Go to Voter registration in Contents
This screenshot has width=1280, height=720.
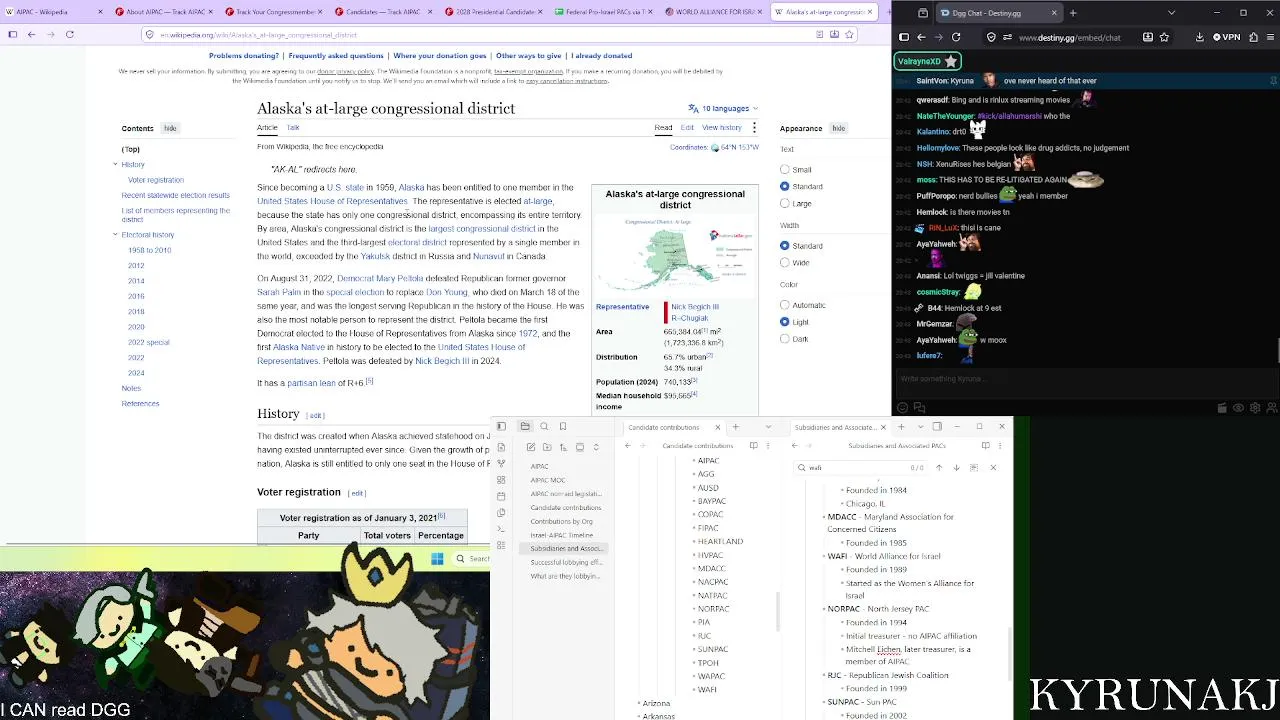click(x=156, y=180)
